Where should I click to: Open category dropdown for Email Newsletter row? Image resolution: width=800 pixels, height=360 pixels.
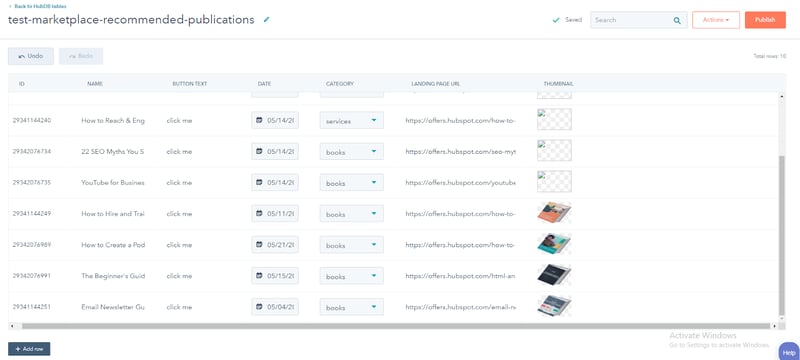point(352,307)
